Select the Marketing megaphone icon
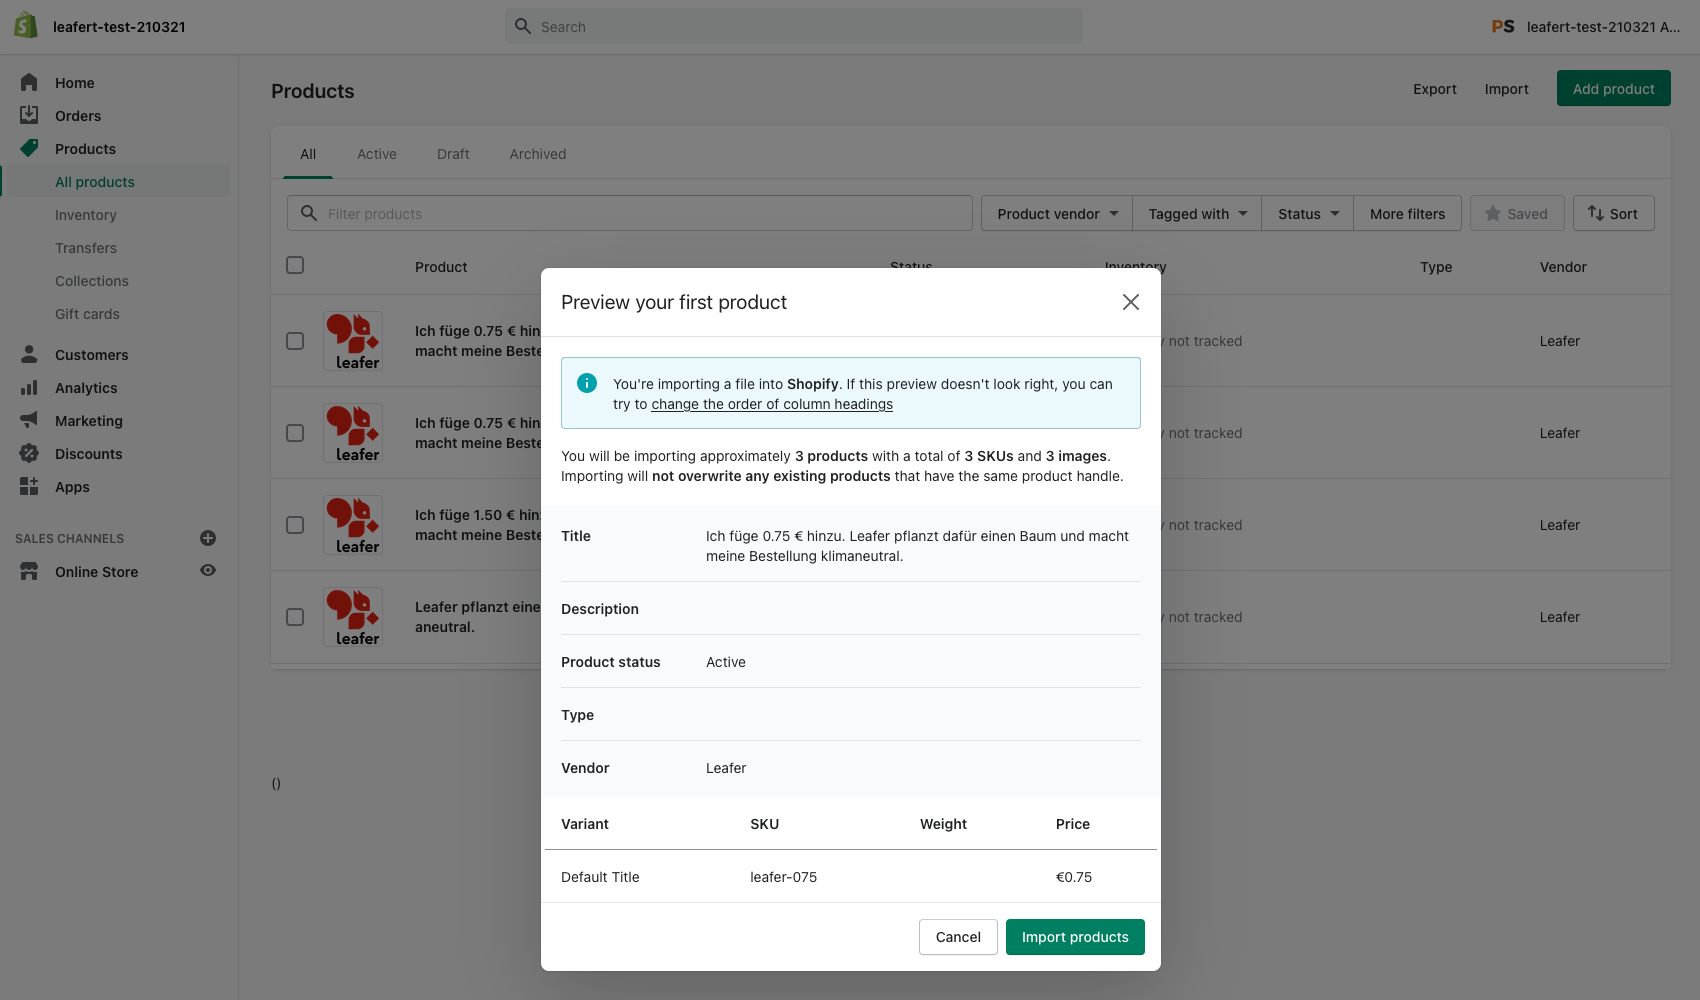 coord(30,420)
